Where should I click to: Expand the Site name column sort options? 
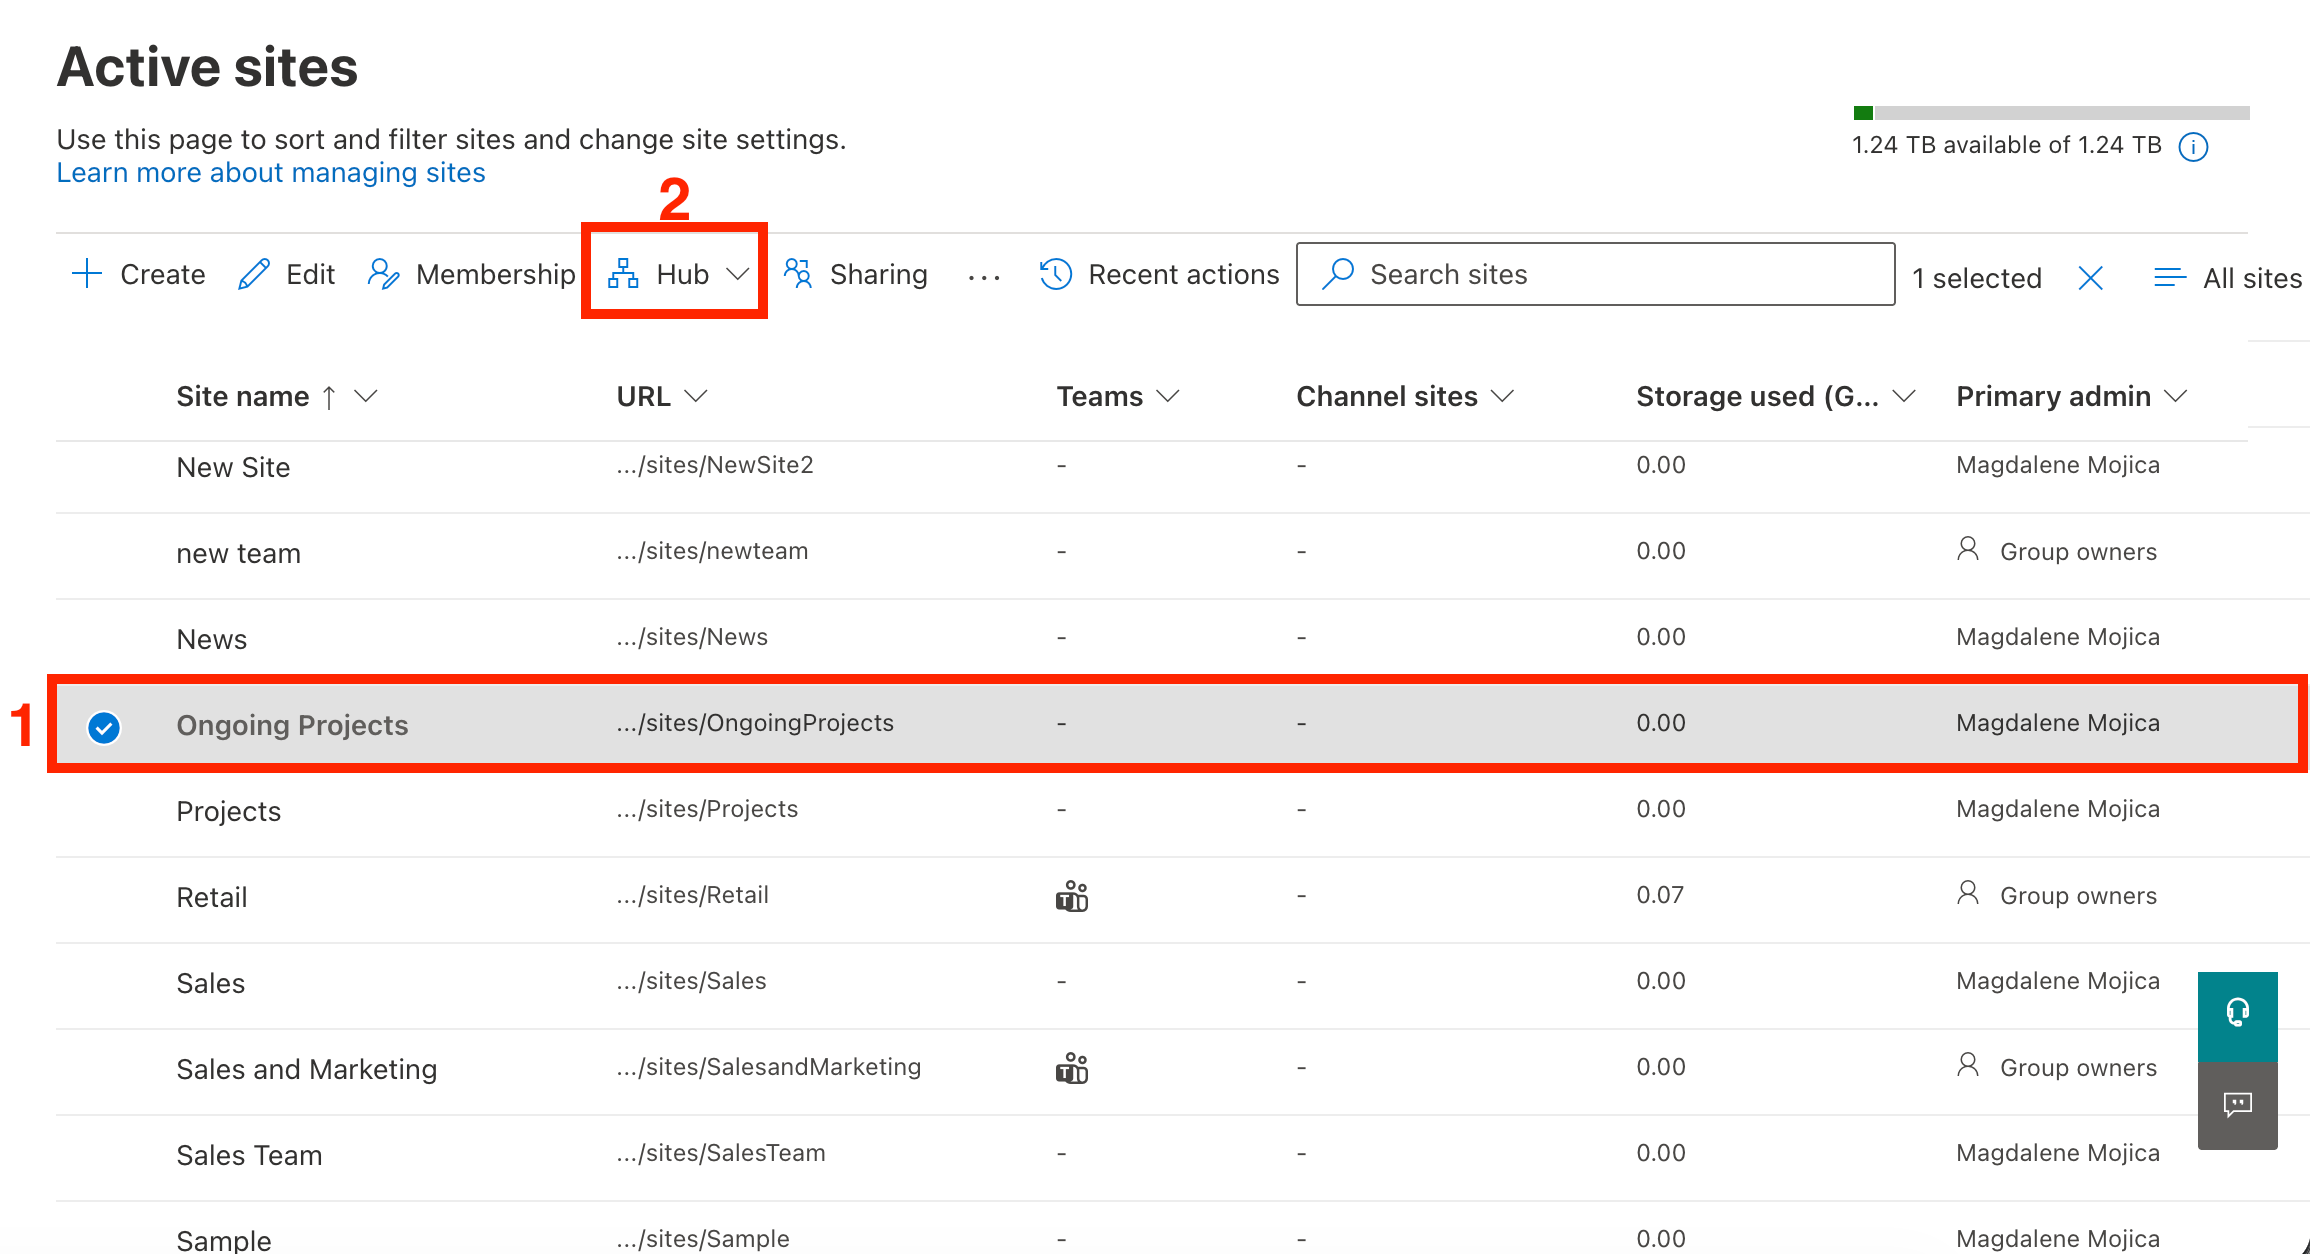(x=367, y=396)
